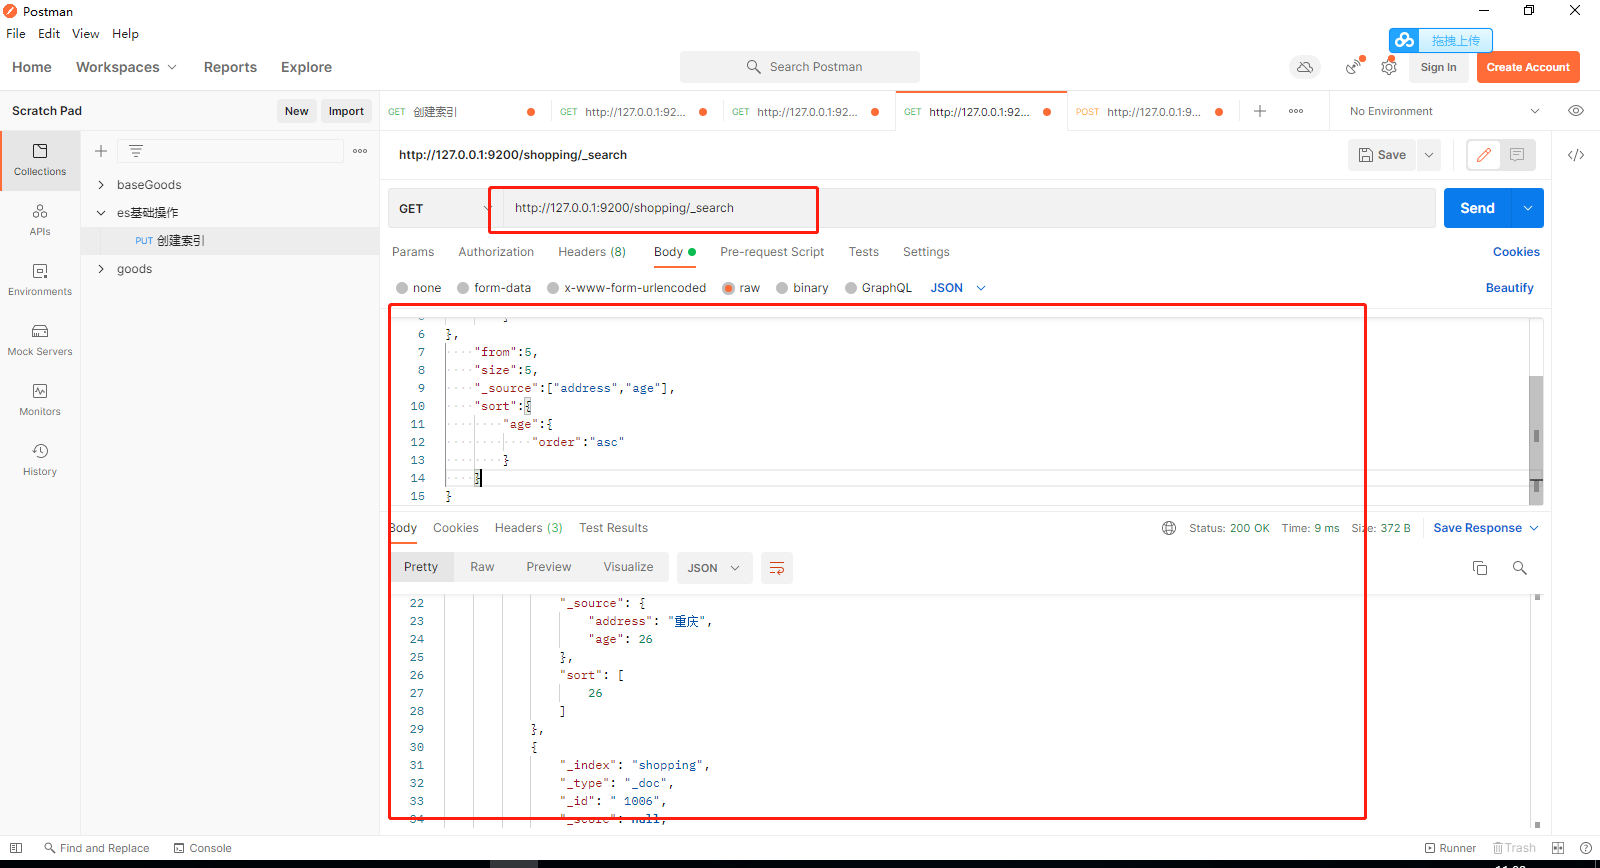Open the Send button arrow dropdown
Image resolution: width=1600 pixels, height=868 pixels.
1528,208
